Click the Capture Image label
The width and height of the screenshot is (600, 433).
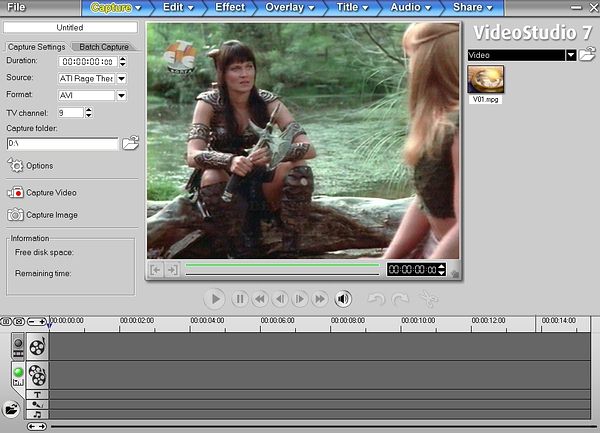pos(52,215)
